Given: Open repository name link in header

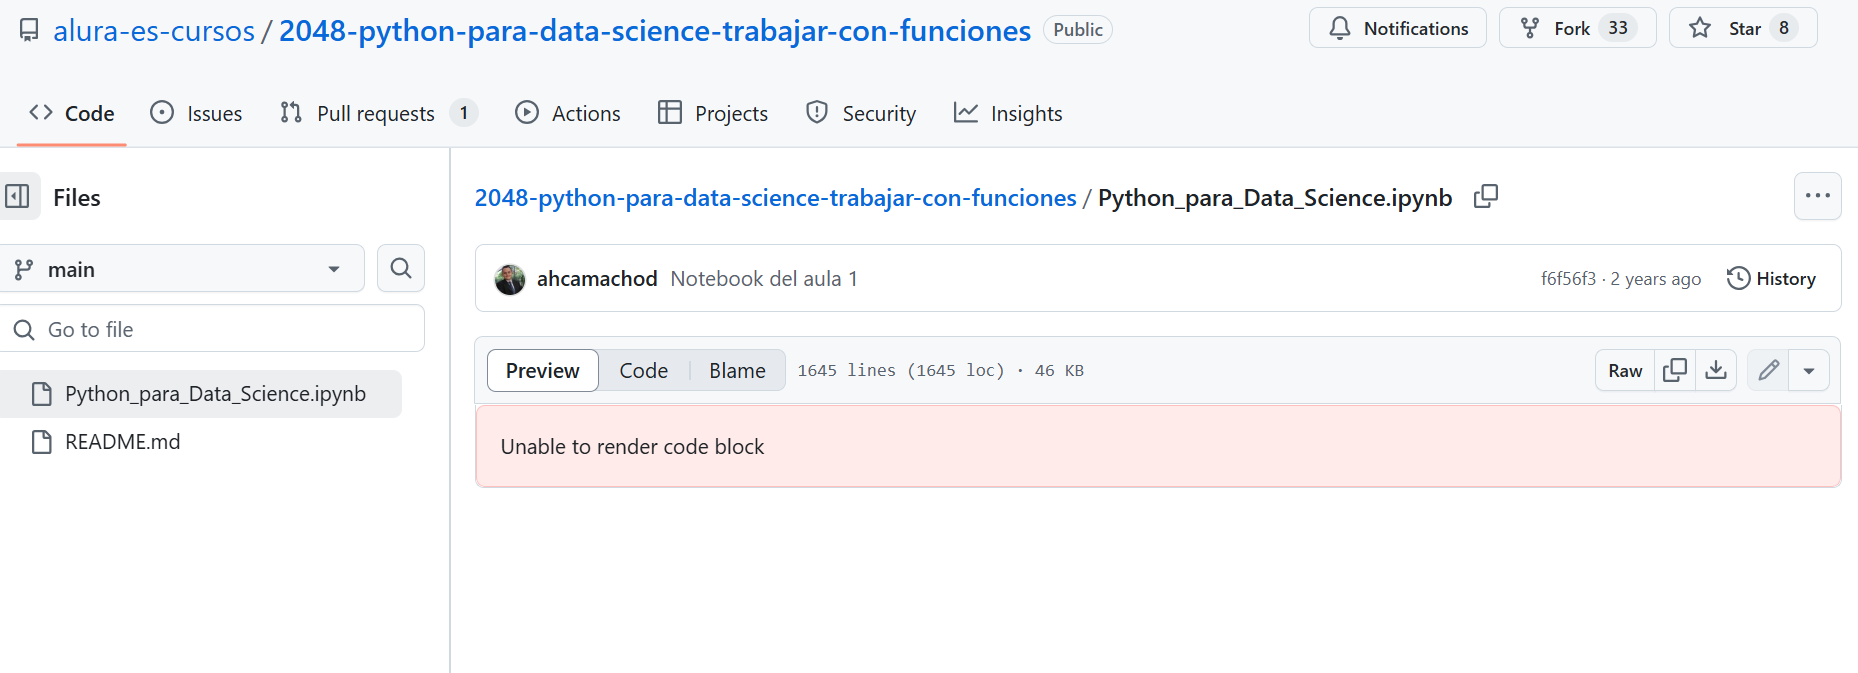Looking at the screenshot, I should pyautogui.click(x=654, y=30).
